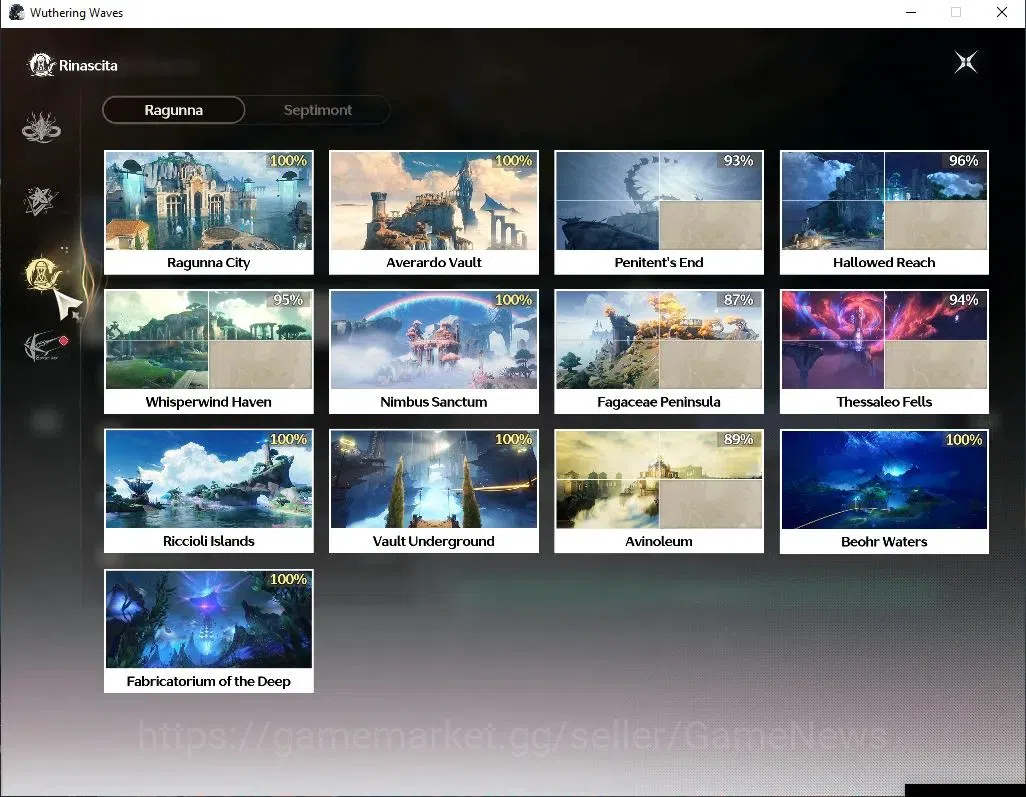The image size is (1026, 797).
Task: Open the Avinoleum area card
Action: point(659,491)
